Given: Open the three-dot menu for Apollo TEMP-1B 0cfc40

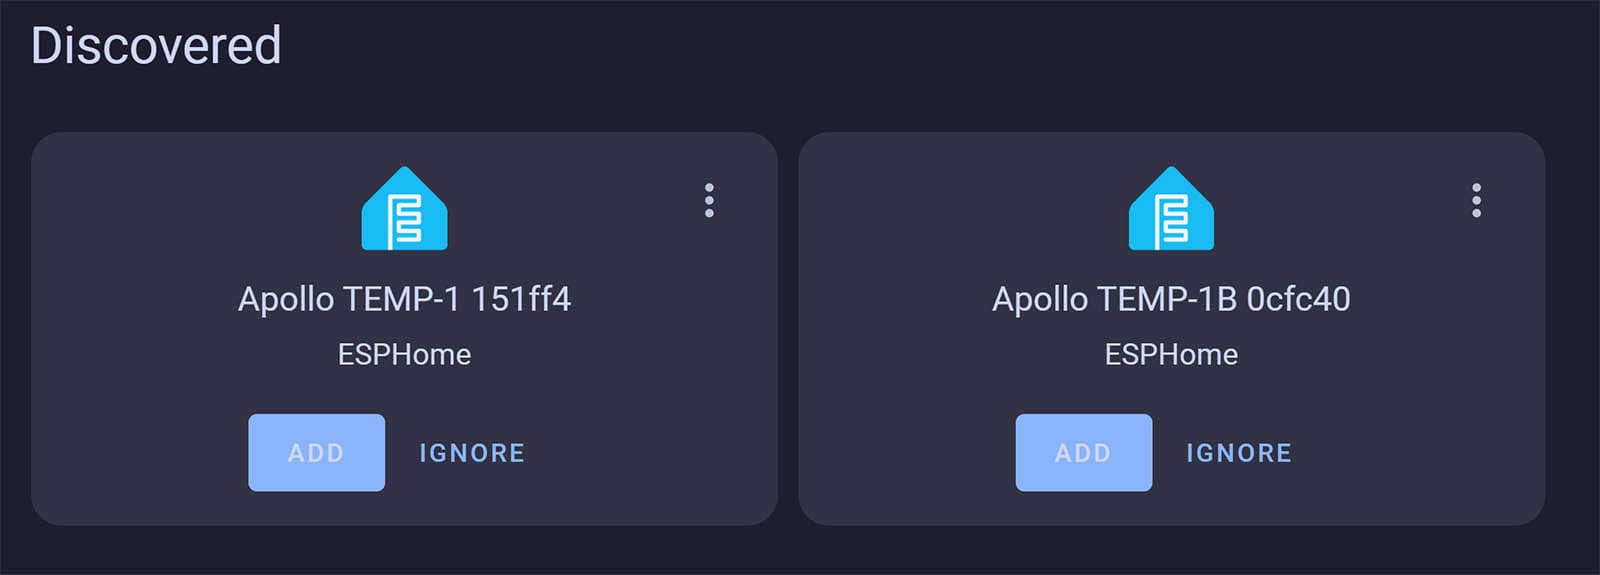Looking at the screenshot, I should pos(1476,200).
